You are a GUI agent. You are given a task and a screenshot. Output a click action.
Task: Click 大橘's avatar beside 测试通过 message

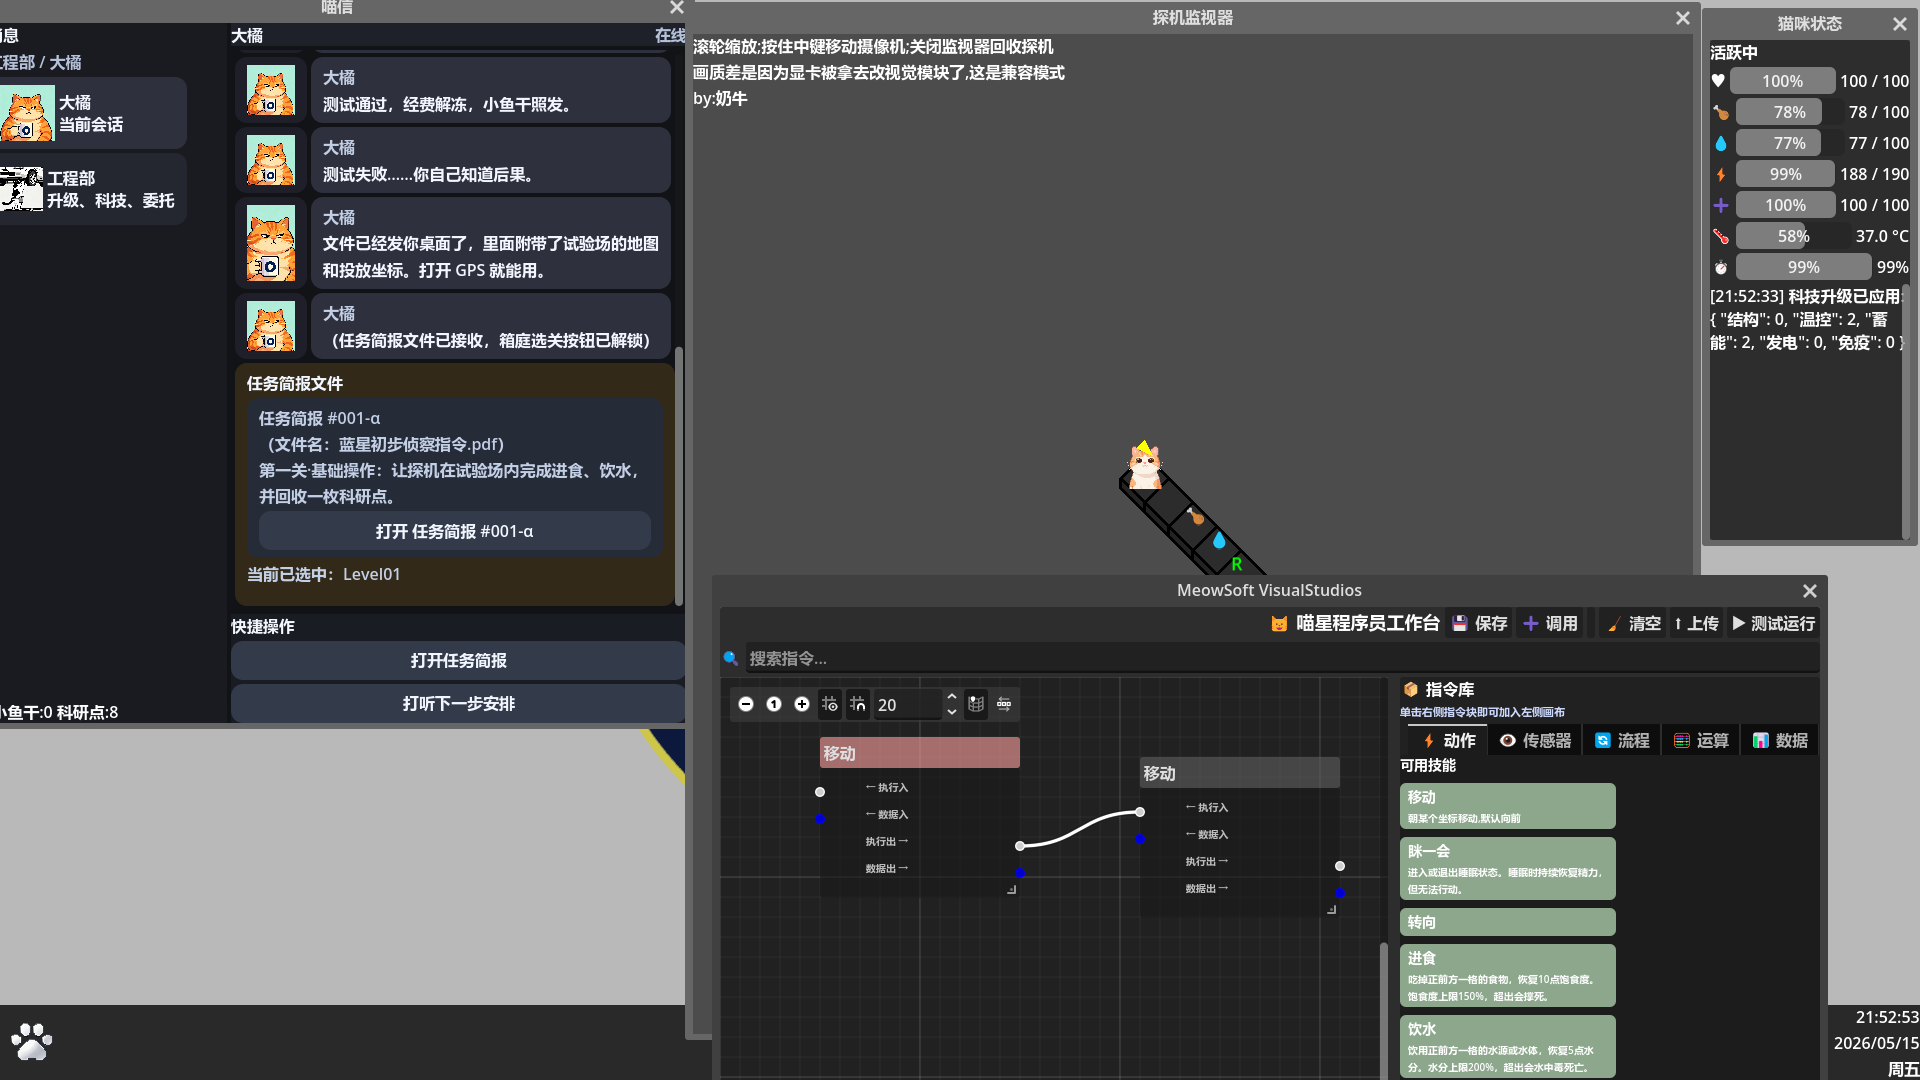(x=271, y=90)
